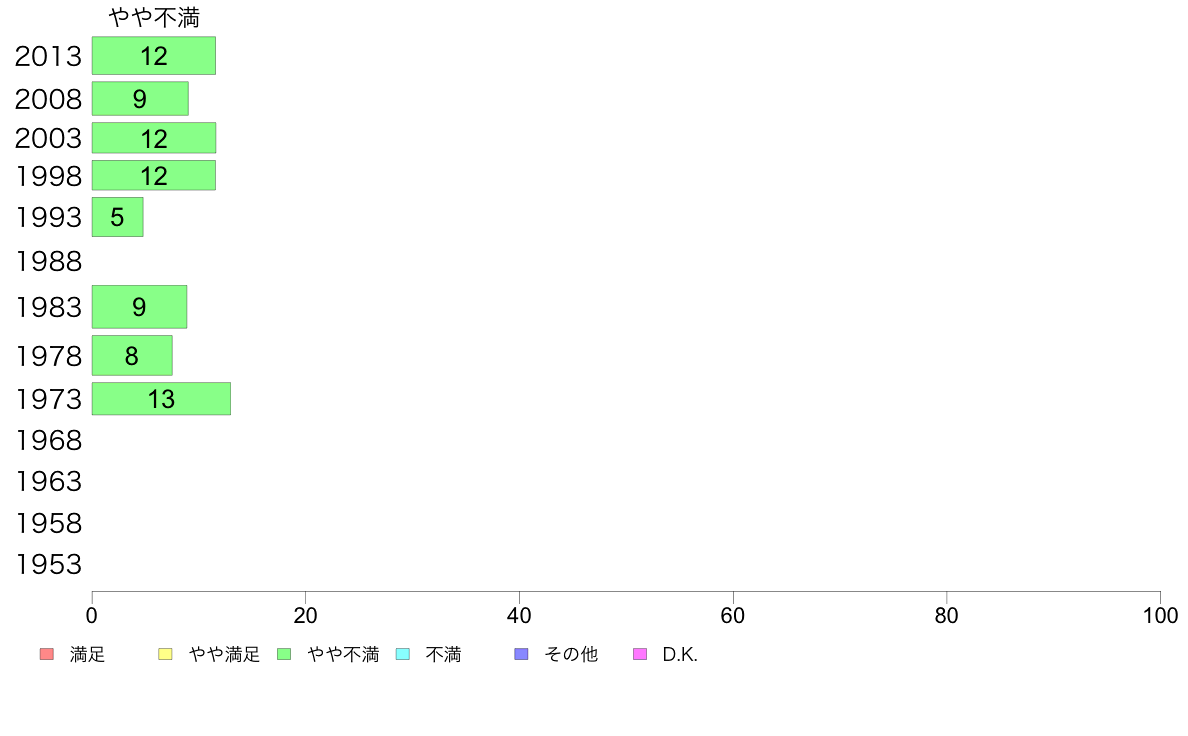Select the 1993 bar showing 5

(x=117, y=217)
